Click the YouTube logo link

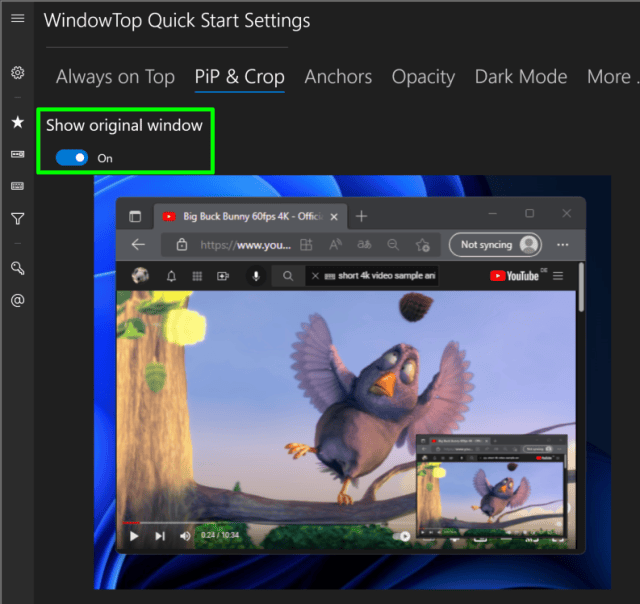point(514,276)
